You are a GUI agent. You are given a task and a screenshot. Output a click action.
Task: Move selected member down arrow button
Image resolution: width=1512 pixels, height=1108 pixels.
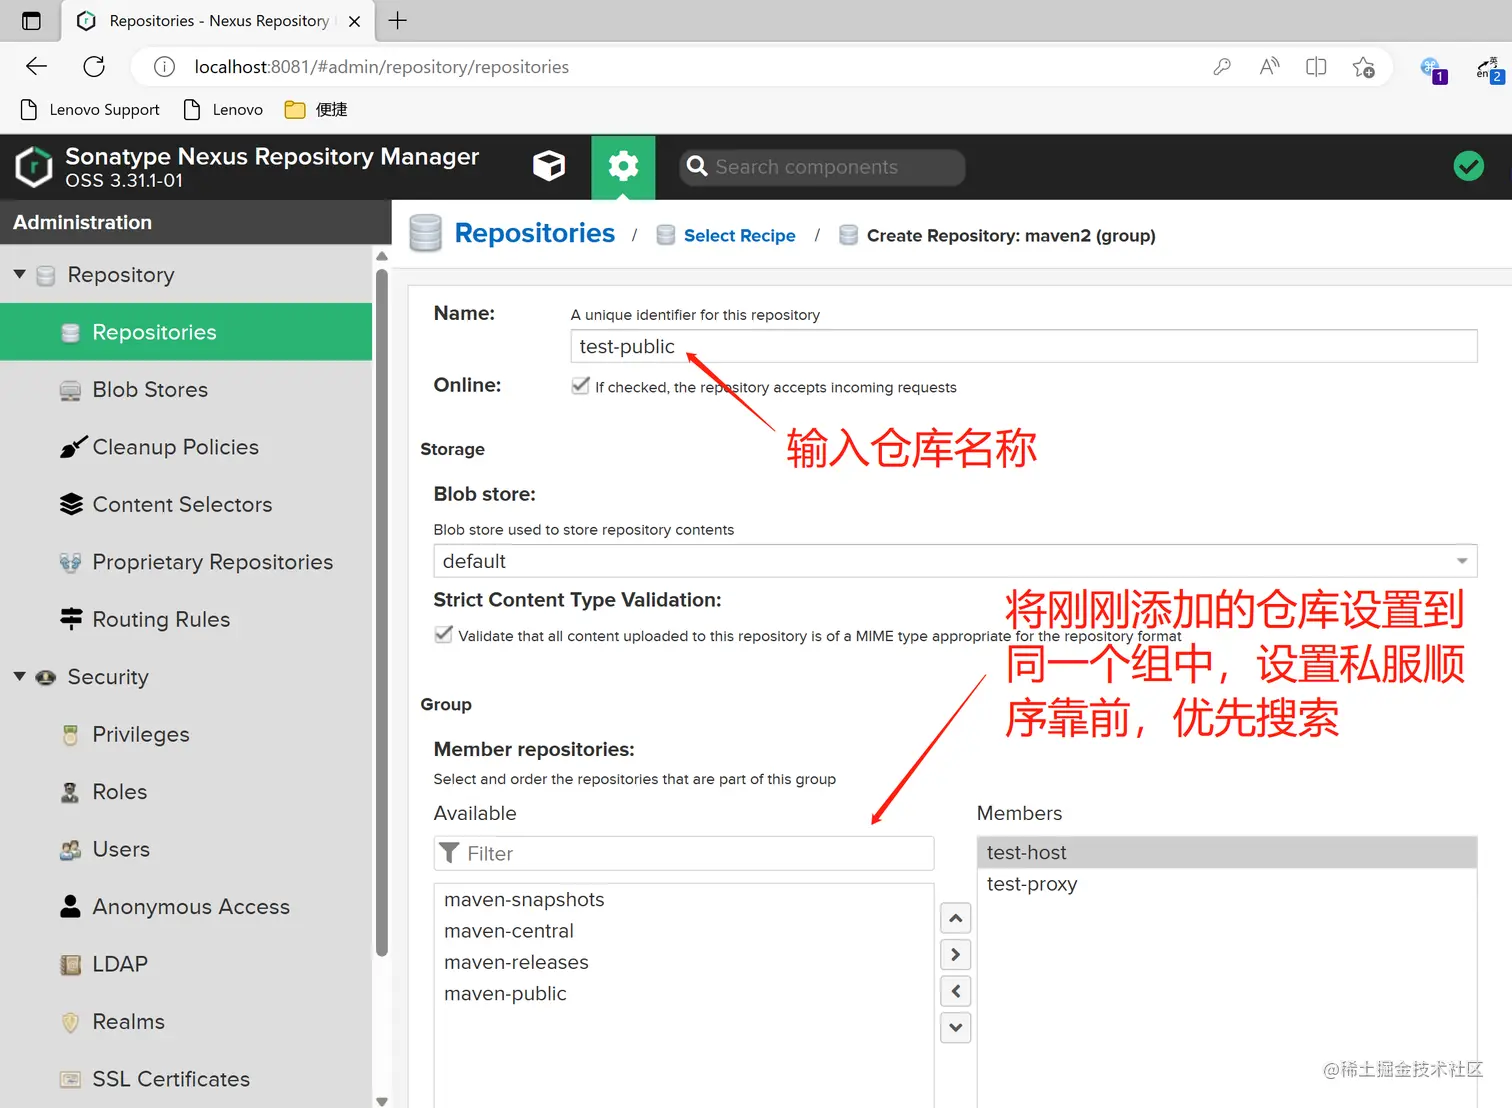[956, 1027]
